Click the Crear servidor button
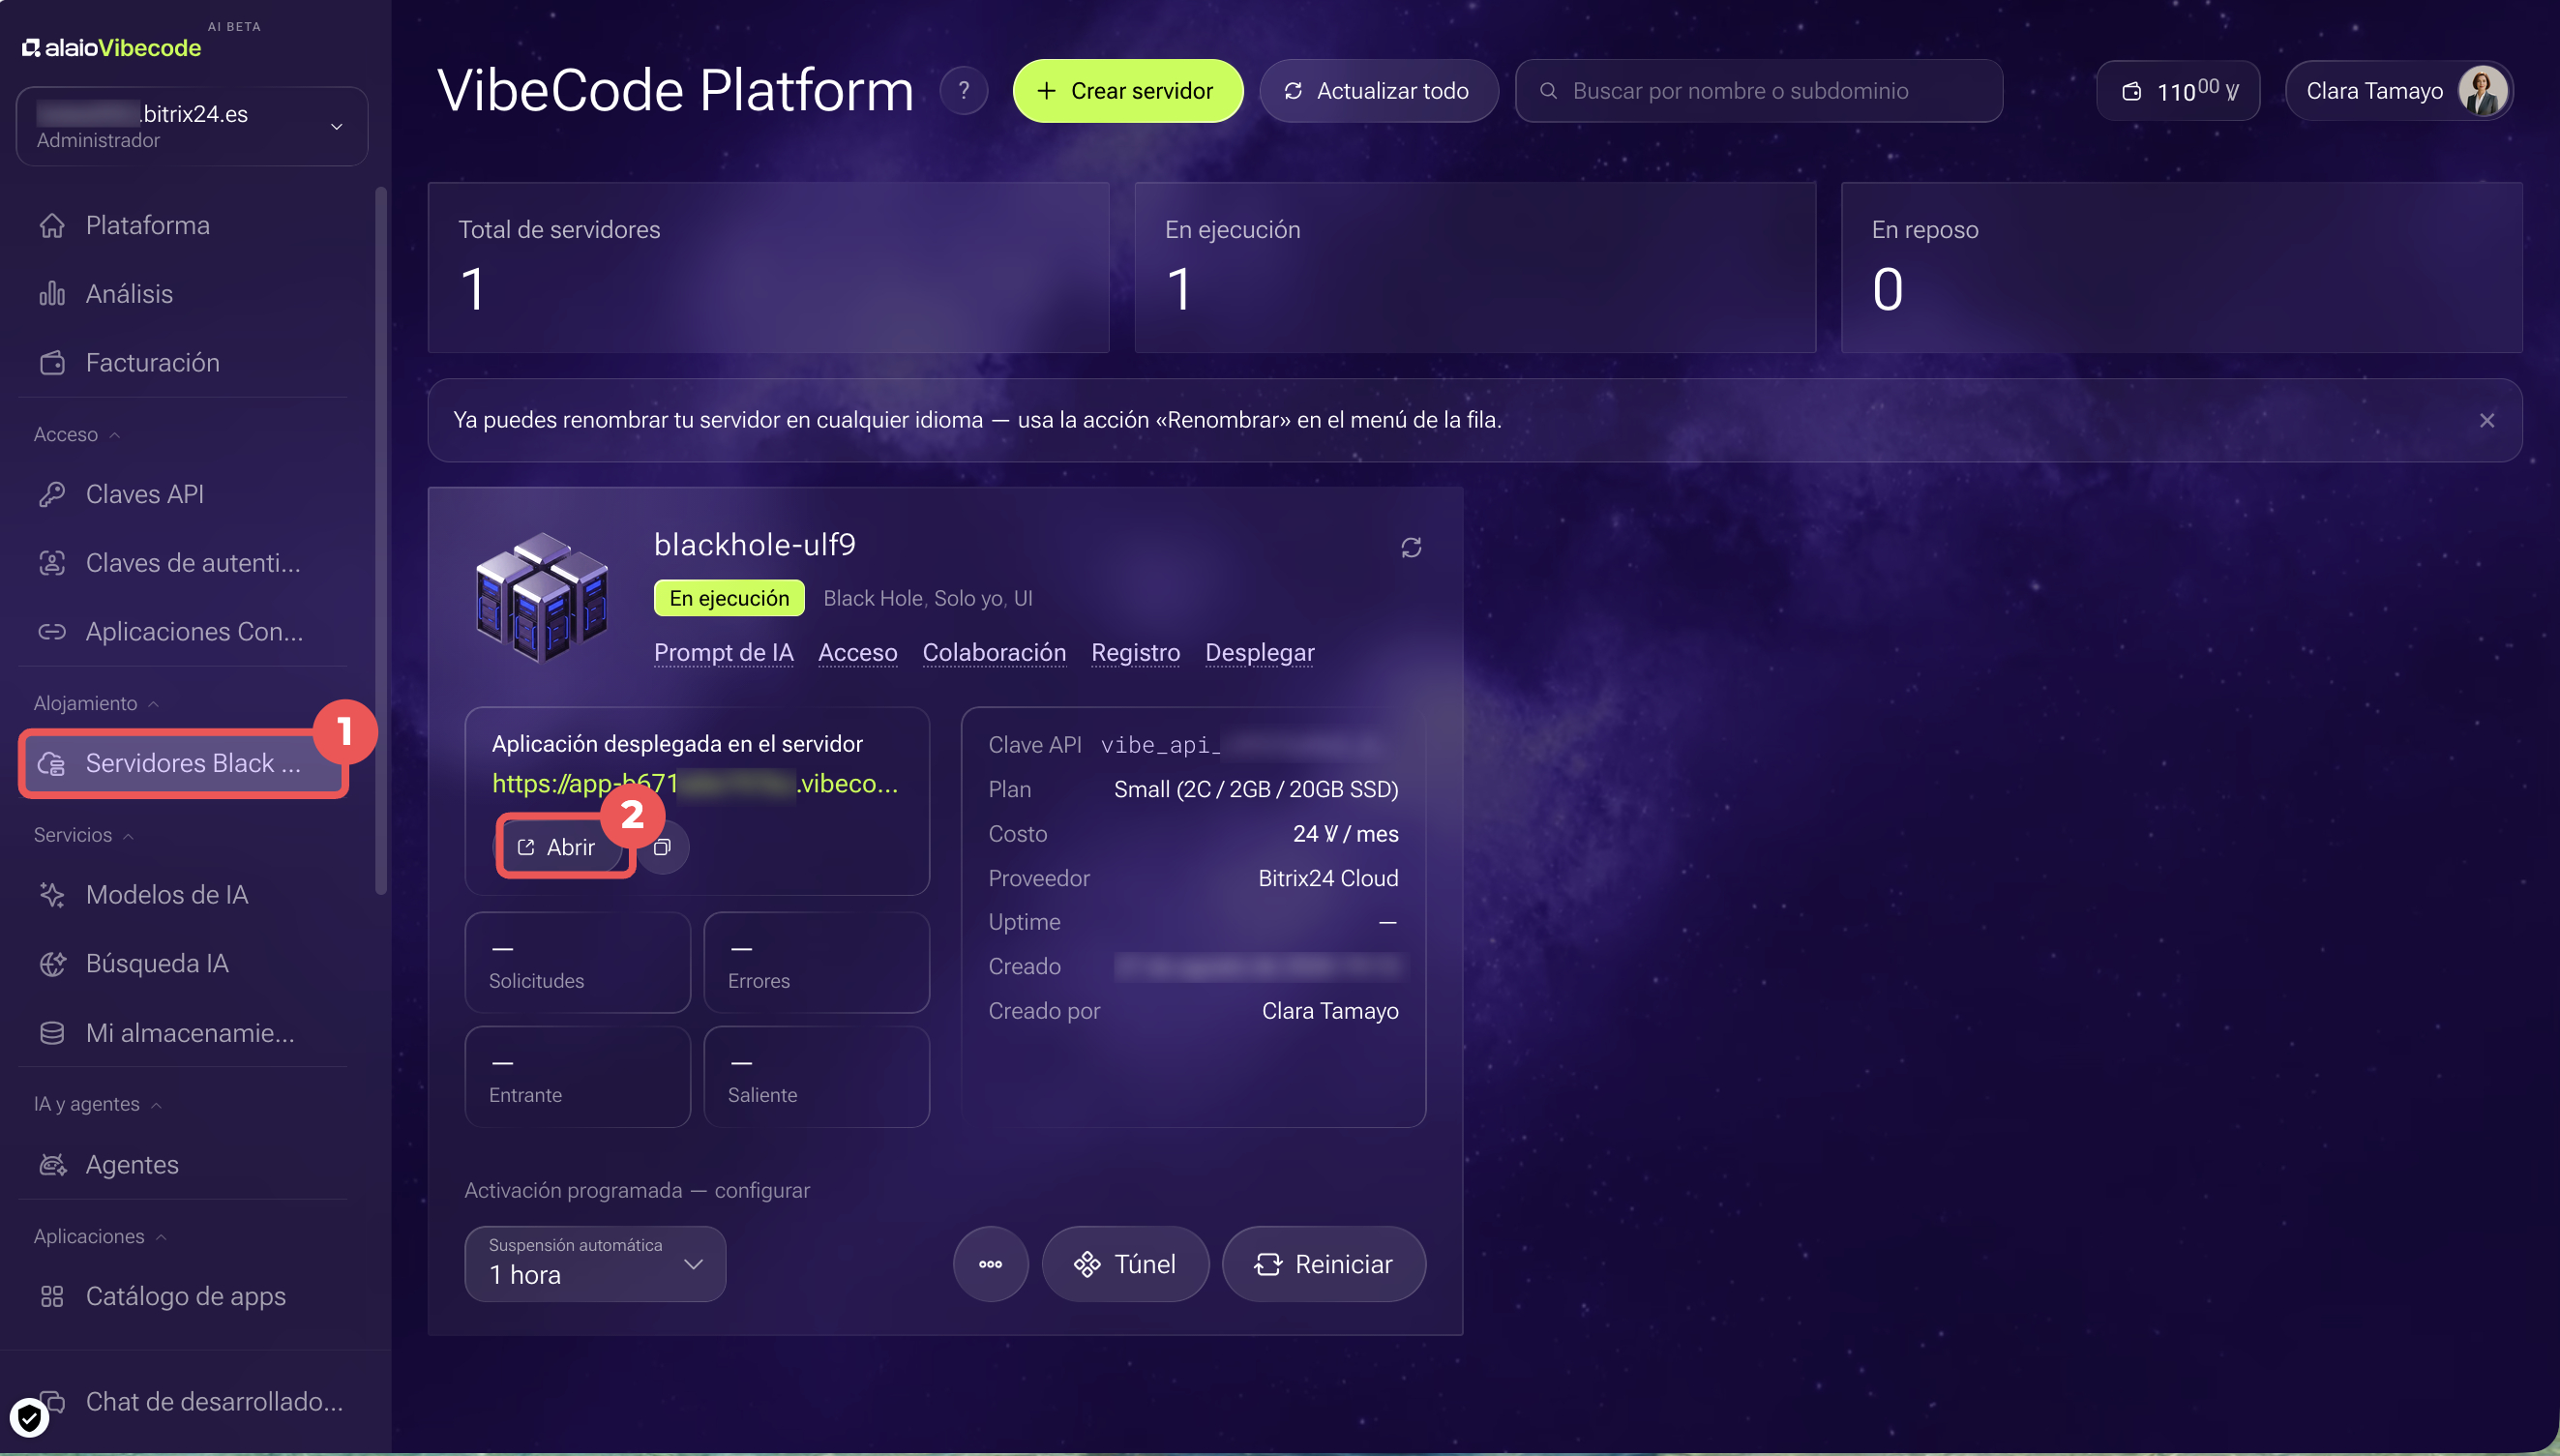 [x=1127, y=91]
